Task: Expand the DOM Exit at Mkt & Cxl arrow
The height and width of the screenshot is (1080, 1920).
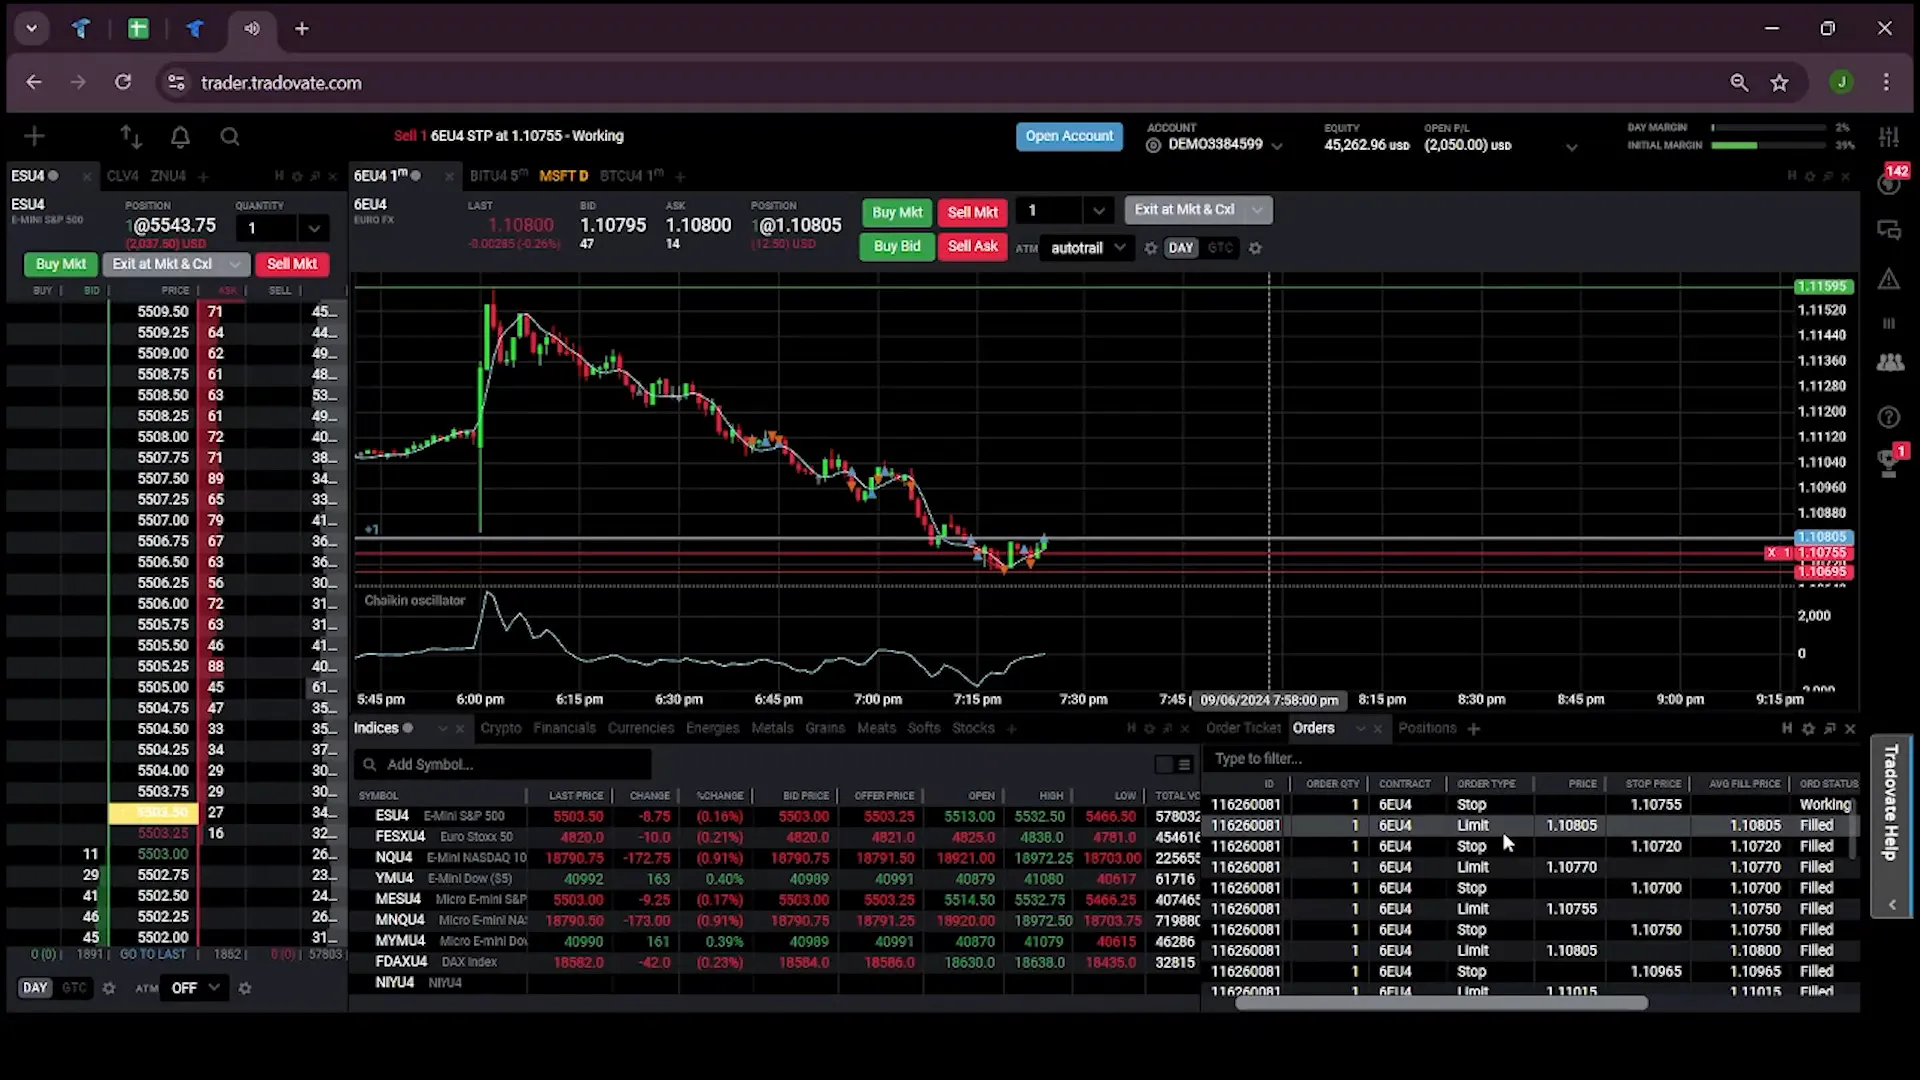Action: click(235, 264)
